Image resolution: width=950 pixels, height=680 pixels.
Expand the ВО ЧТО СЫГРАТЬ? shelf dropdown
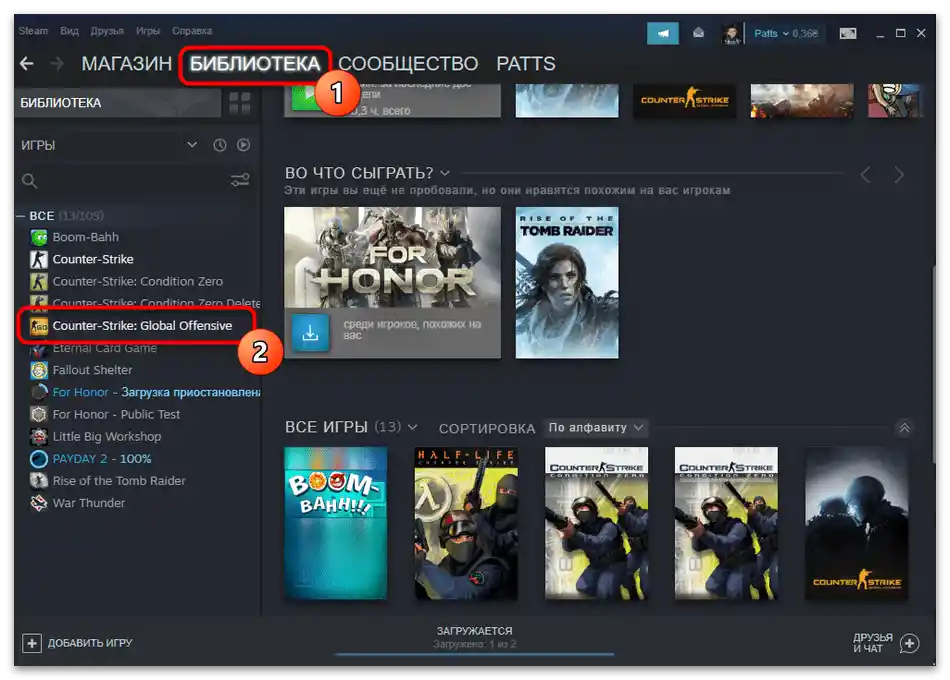445,173
